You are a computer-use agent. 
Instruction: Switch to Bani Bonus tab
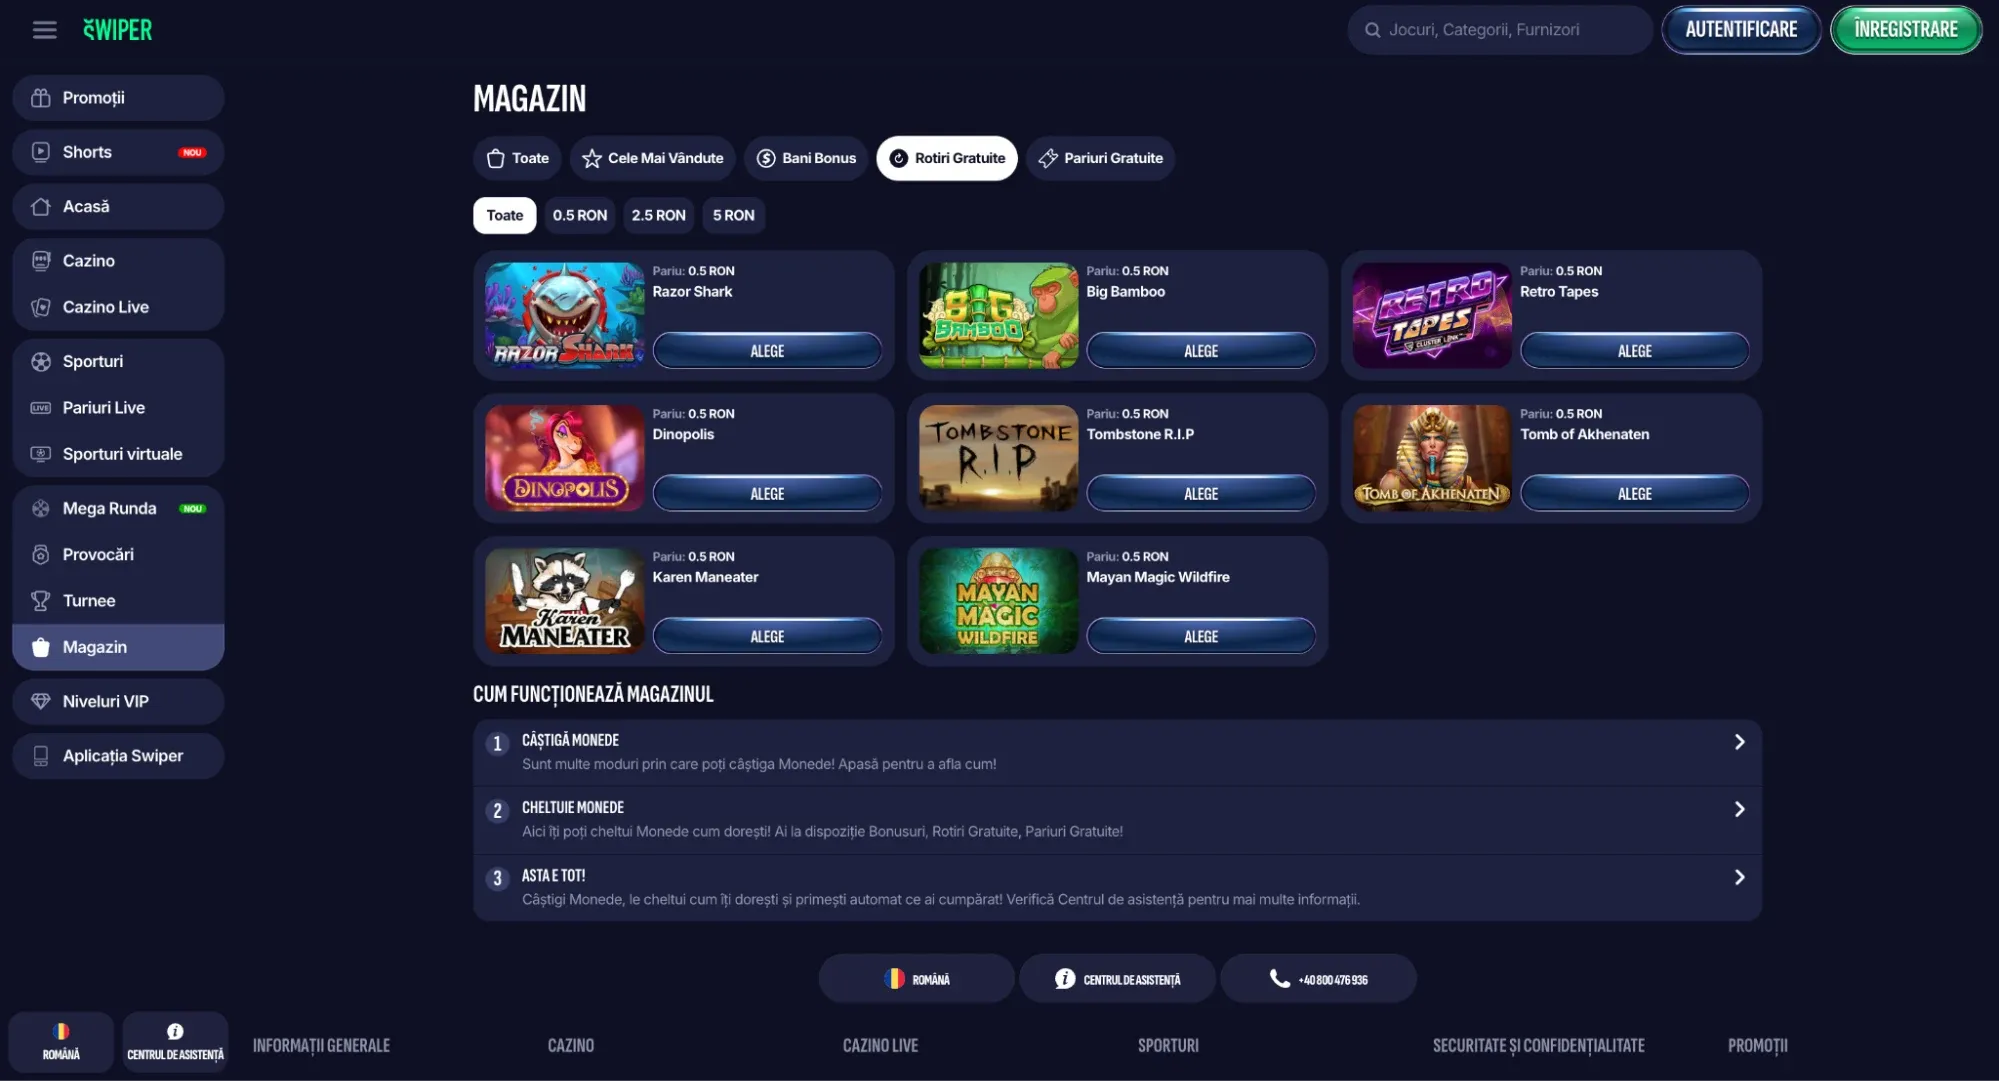click(806, 158)
